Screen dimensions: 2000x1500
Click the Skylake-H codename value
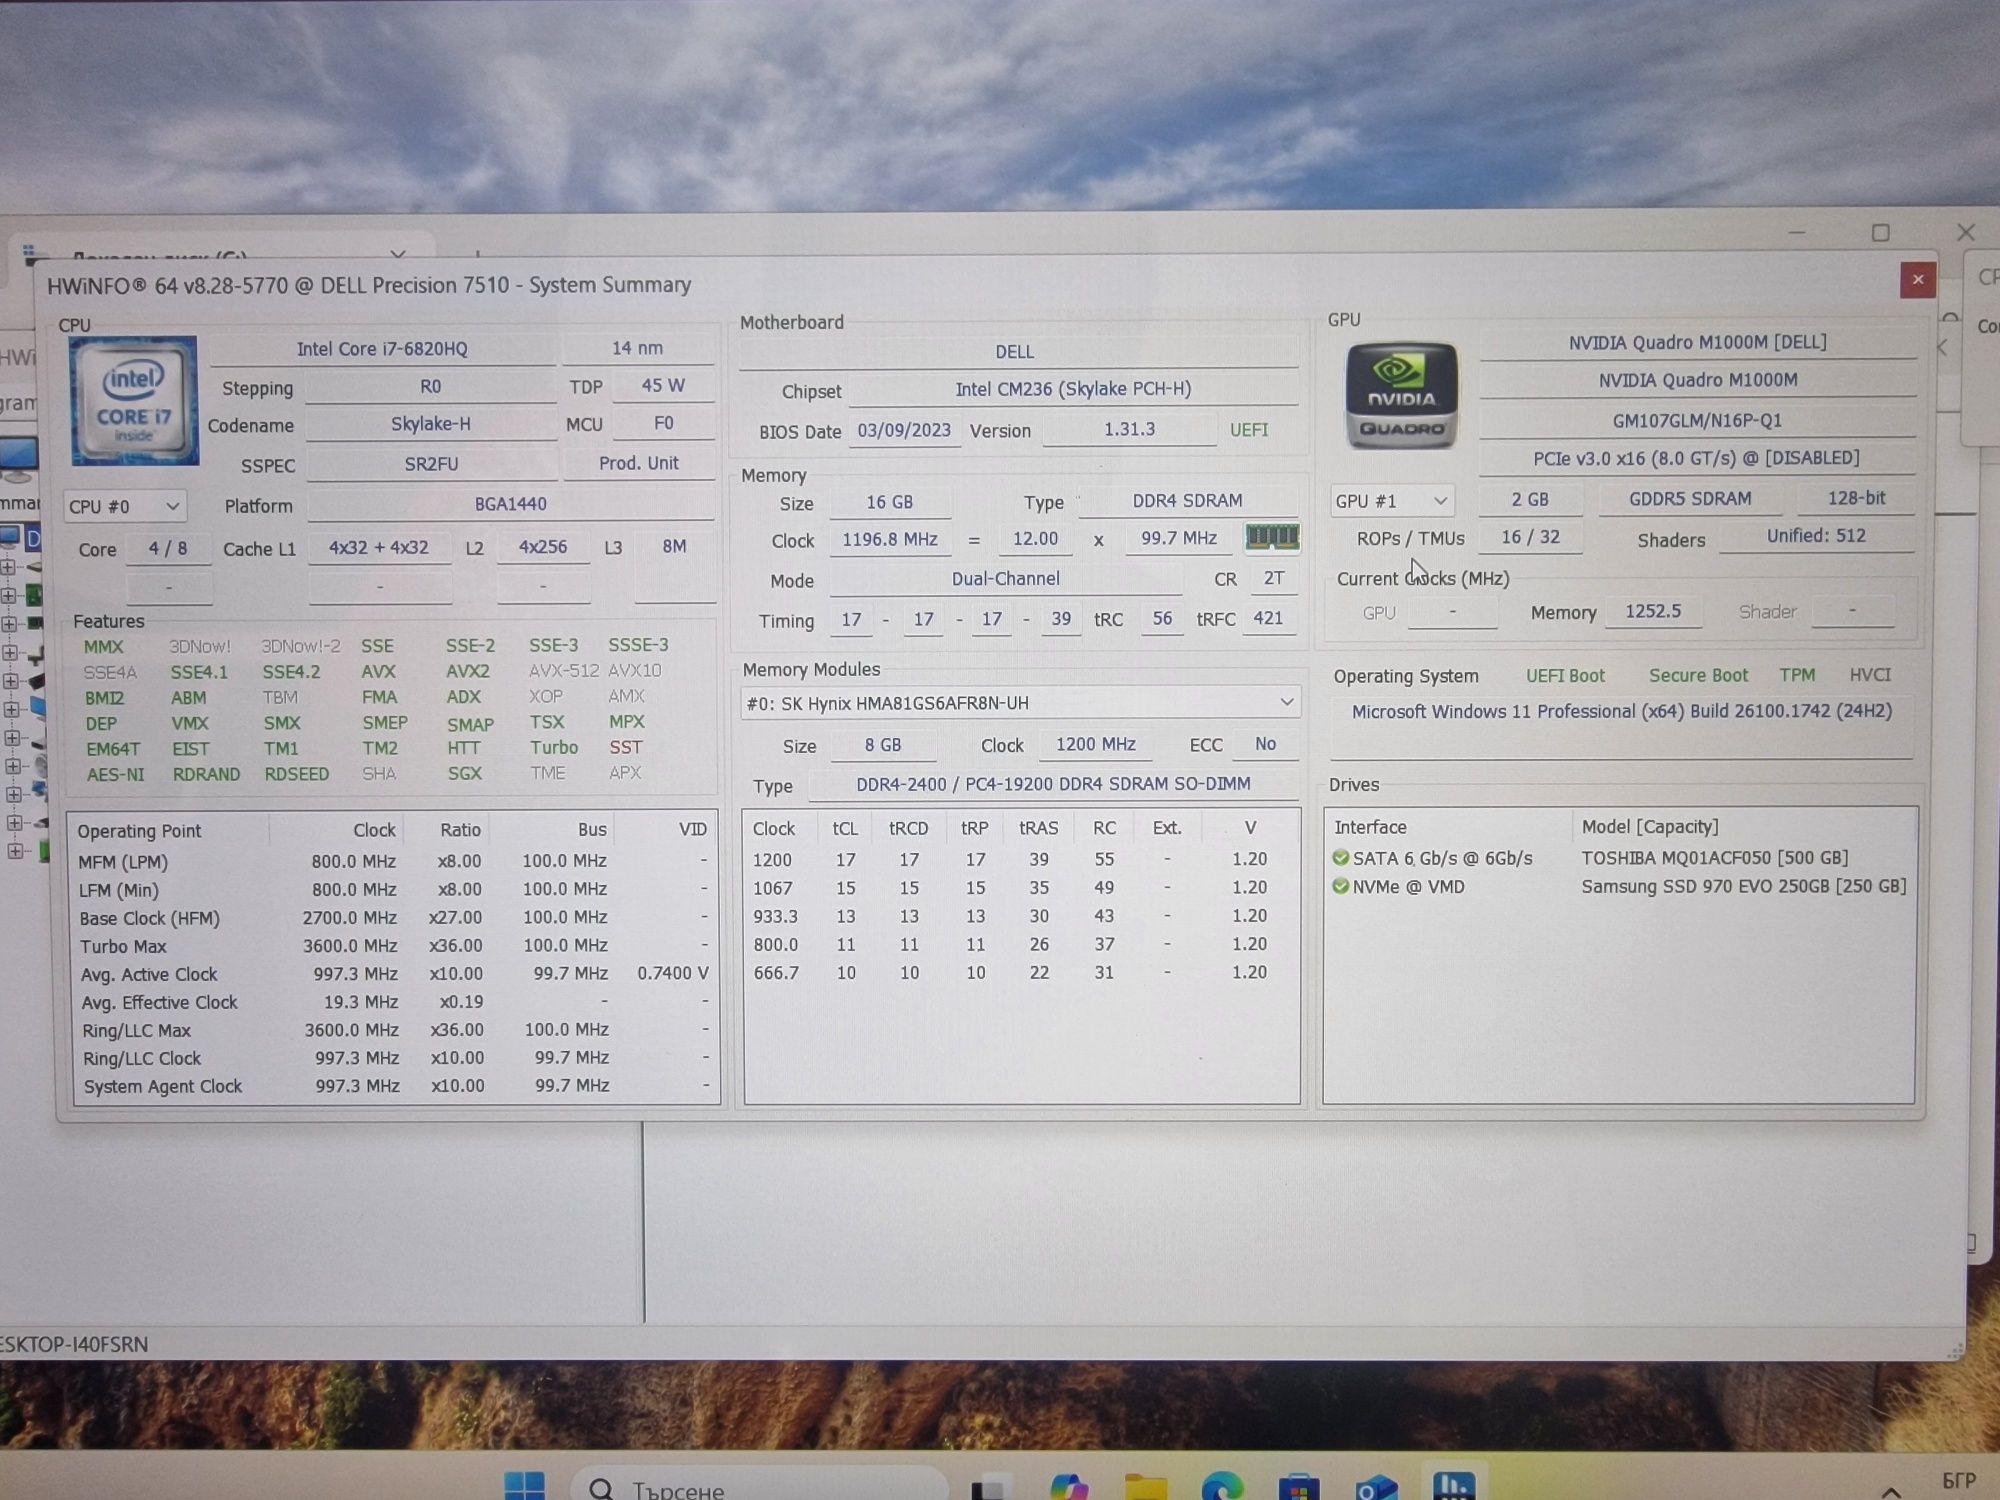pyautogui.click(x=431, y=424)
